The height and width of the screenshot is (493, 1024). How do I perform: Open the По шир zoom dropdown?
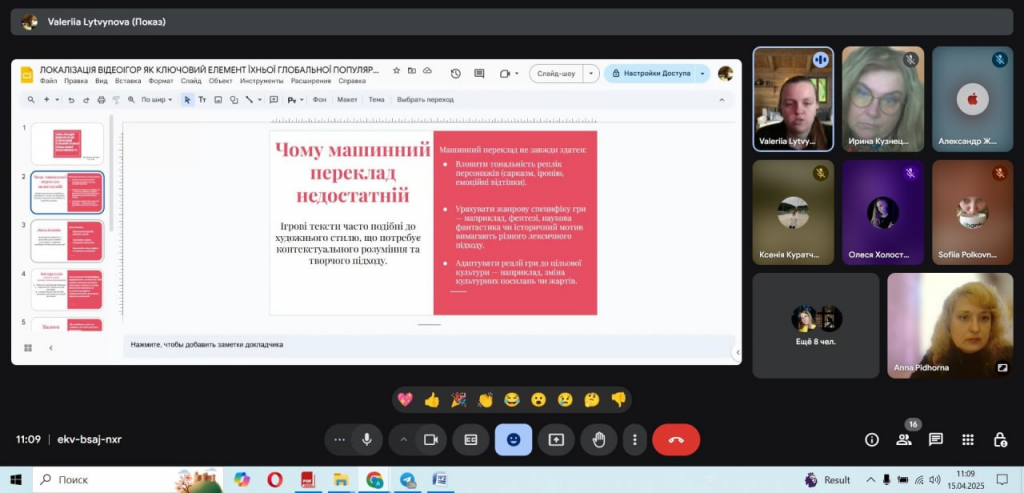pos(156,100)
